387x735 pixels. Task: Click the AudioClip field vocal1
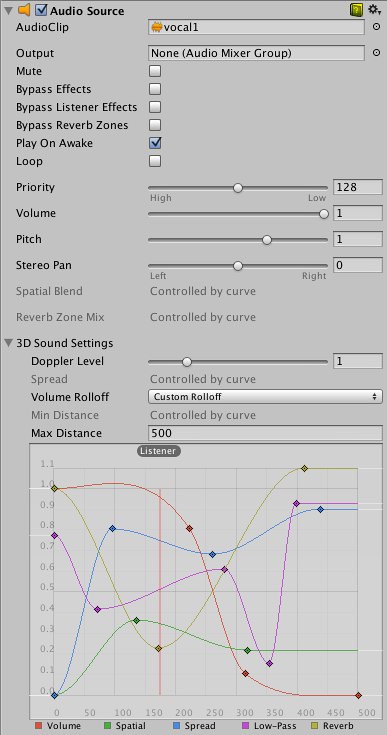(x=256, y=27)
